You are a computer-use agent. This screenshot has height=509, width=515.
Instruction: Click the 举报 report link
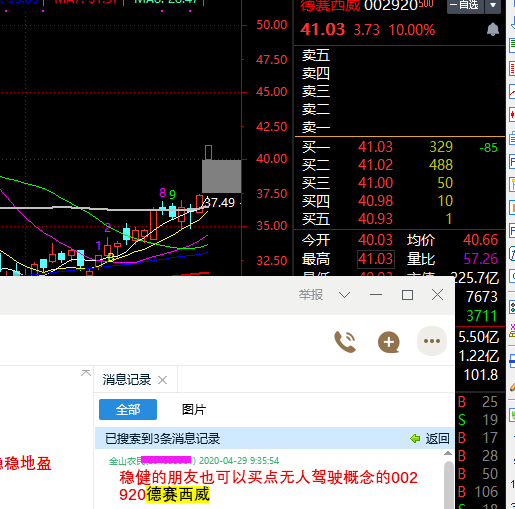[x=311, y=295]
